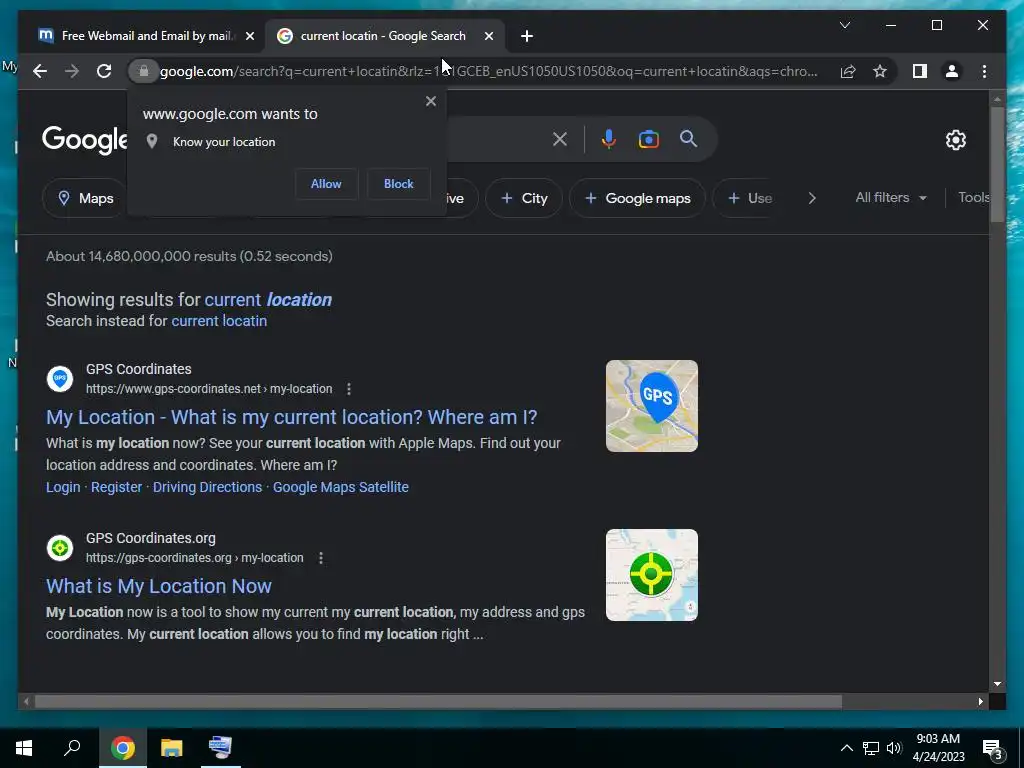Open the Driving Directions sitelink

[207, 487]
